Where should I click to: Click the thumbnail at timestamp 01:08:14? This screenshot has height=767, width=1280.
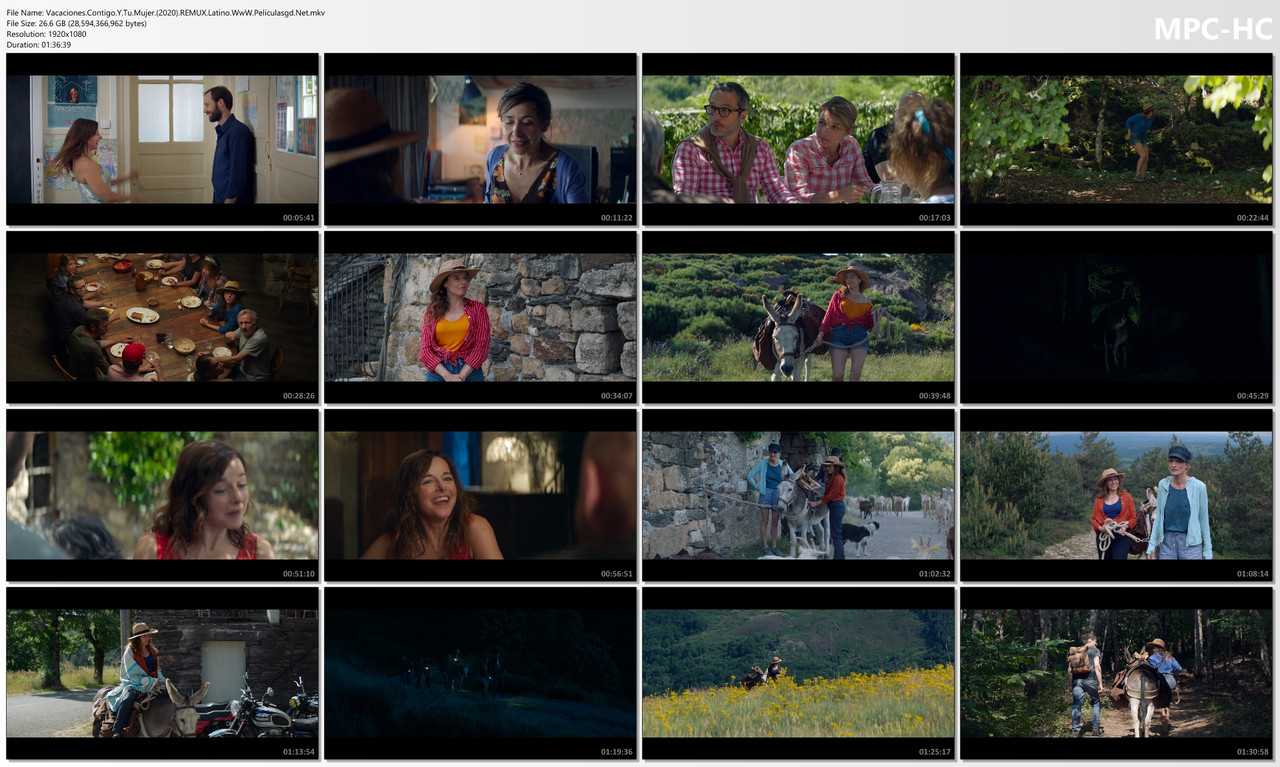click(x=1116, y=495)
